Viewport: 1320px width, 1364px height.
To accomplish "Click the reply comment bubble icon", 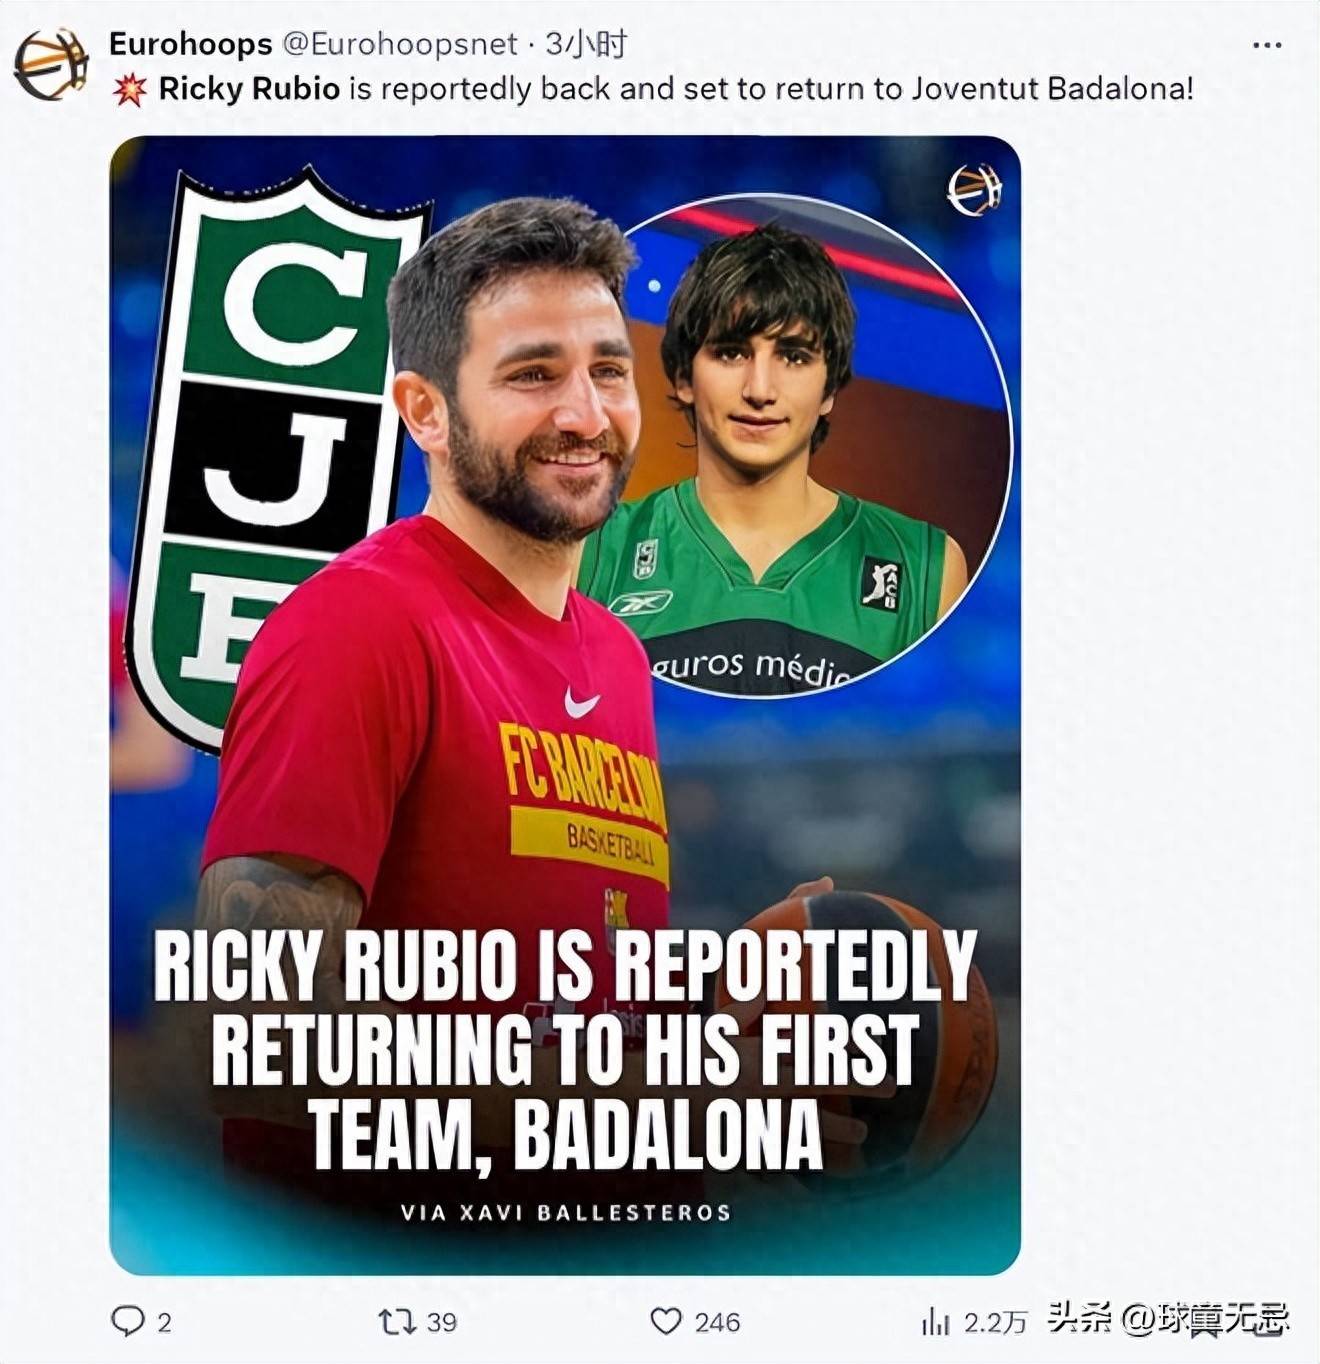I will point(128,1321).
